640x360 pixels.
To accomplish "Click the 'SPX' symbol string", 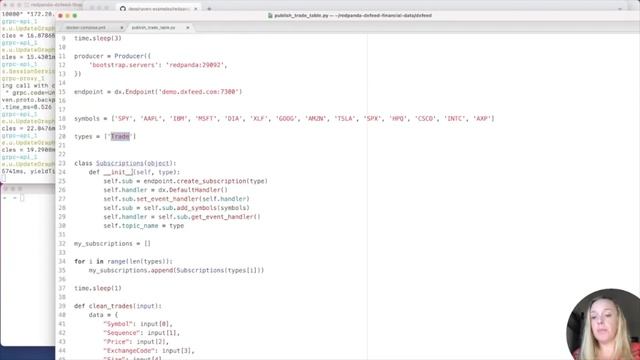I will coord(372,119).
